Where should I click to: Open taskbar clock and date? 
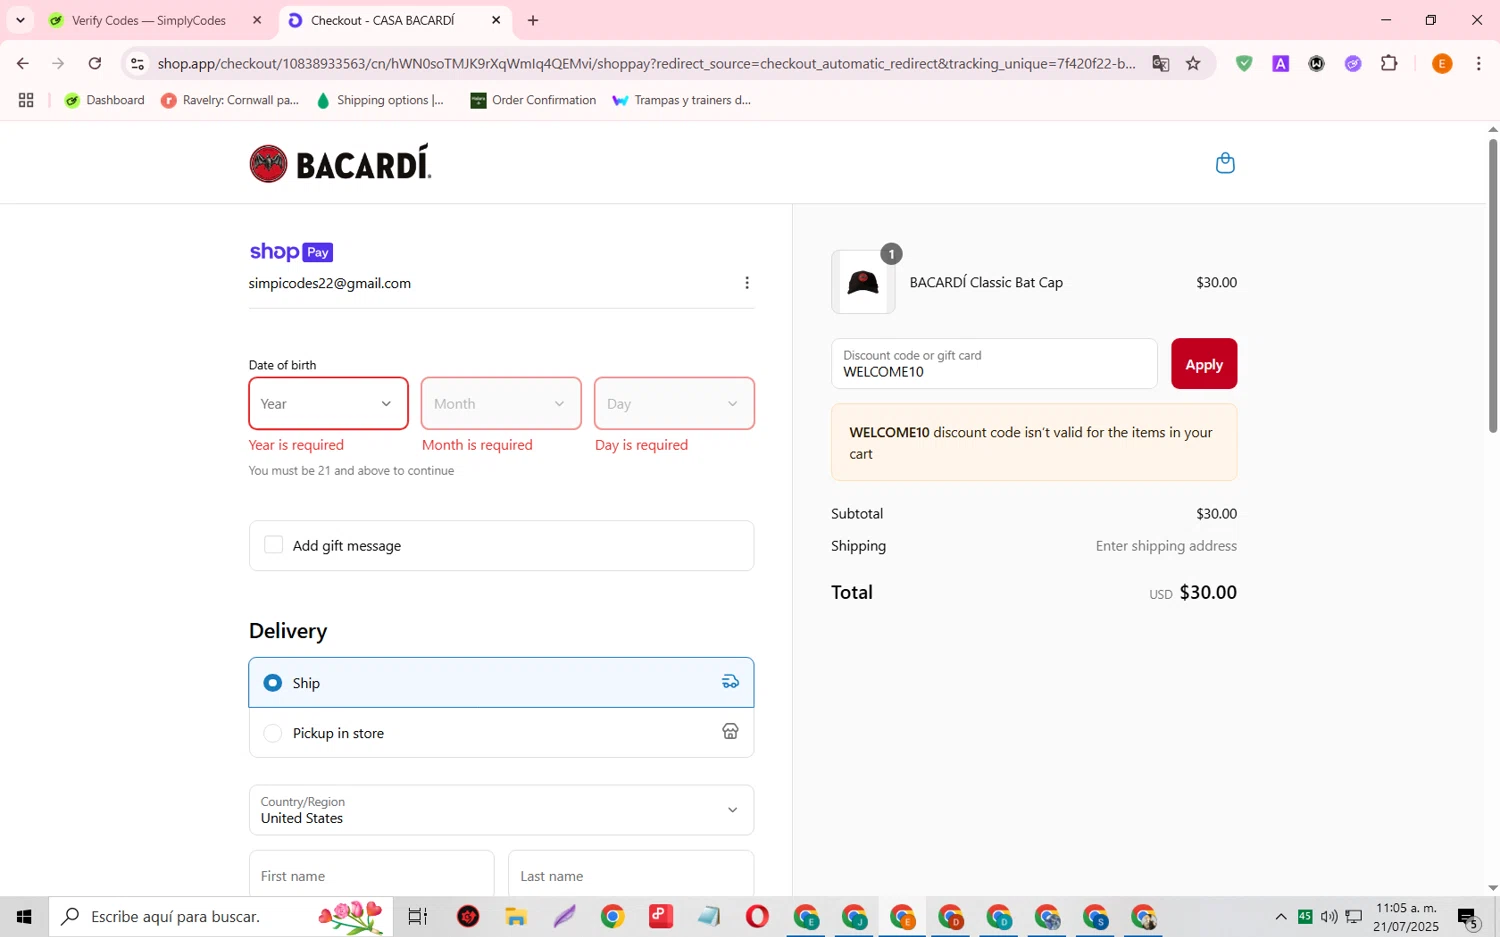coord(1406,917)
